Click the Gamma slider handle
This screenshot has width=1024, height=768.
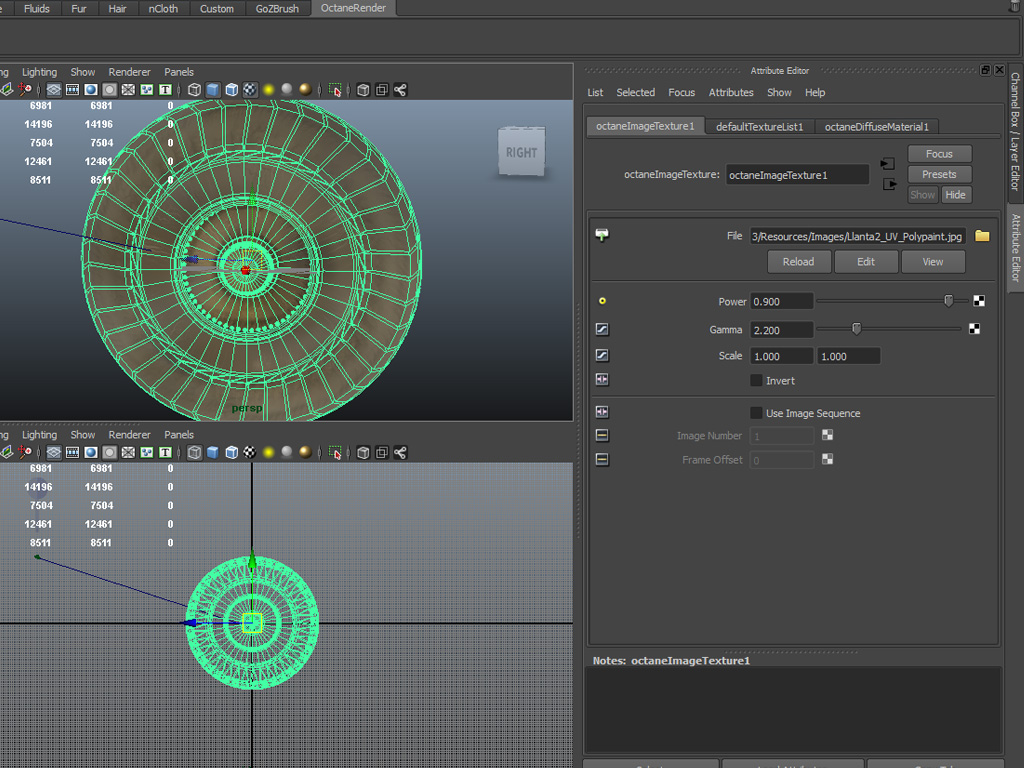click(856, 329)
